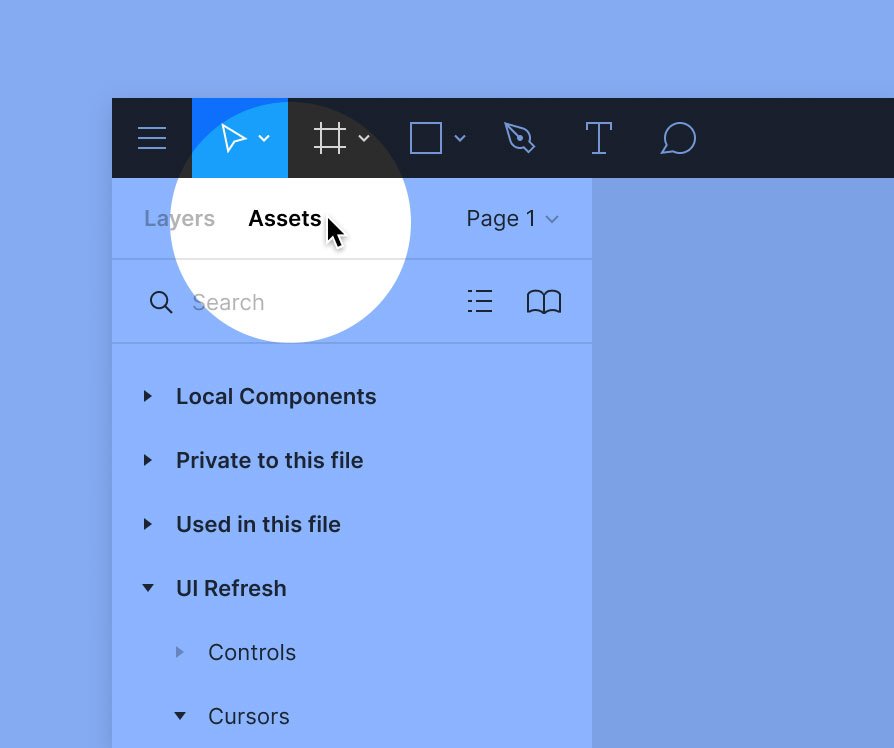The image size is (894, 748).
Task: Switch to the Layers tab
Action: [x=179, y=219]
